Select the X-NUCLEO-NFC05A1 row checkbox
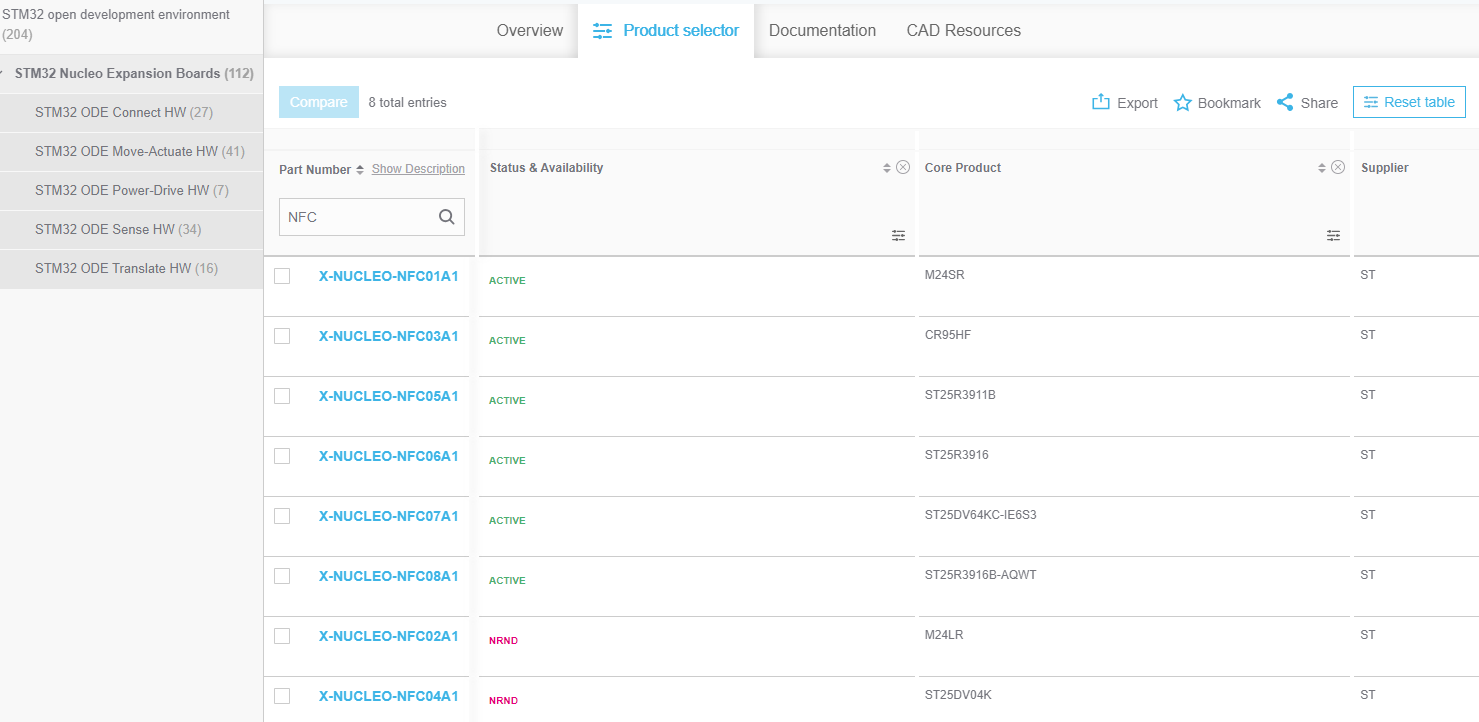 point(282,396)
